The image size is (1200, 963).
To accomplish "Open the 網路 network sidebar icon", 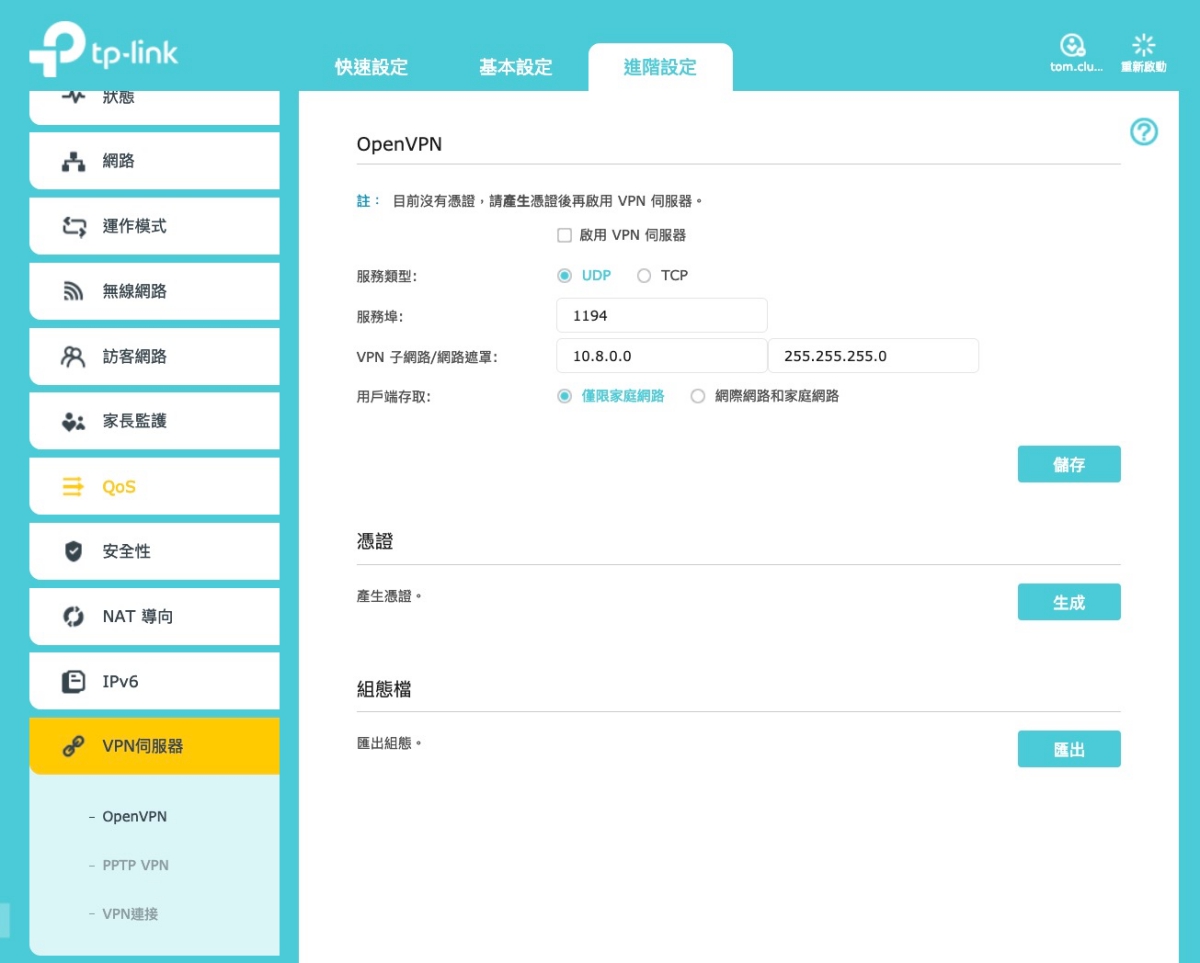I will click(x=74, y=162).
